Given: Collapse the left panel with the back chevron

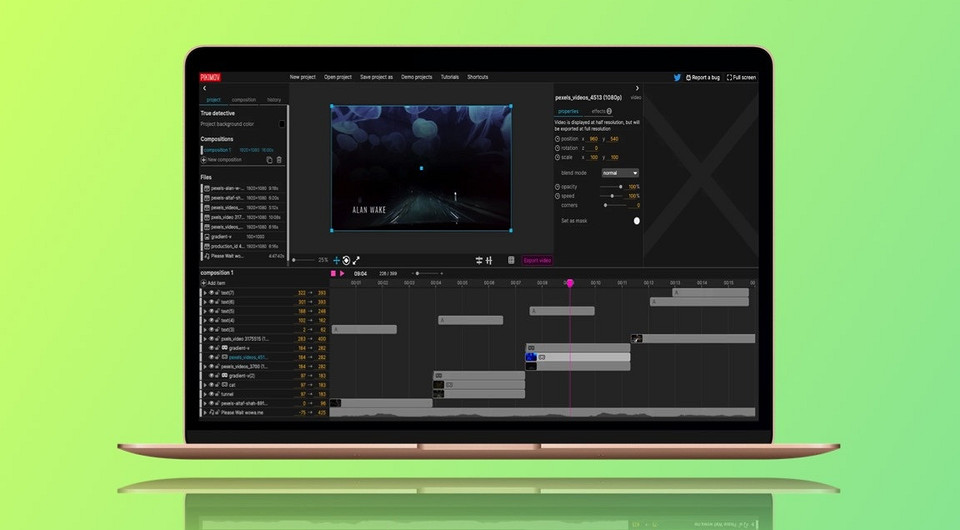Looking at the screenshot, I should coord(204,89).
